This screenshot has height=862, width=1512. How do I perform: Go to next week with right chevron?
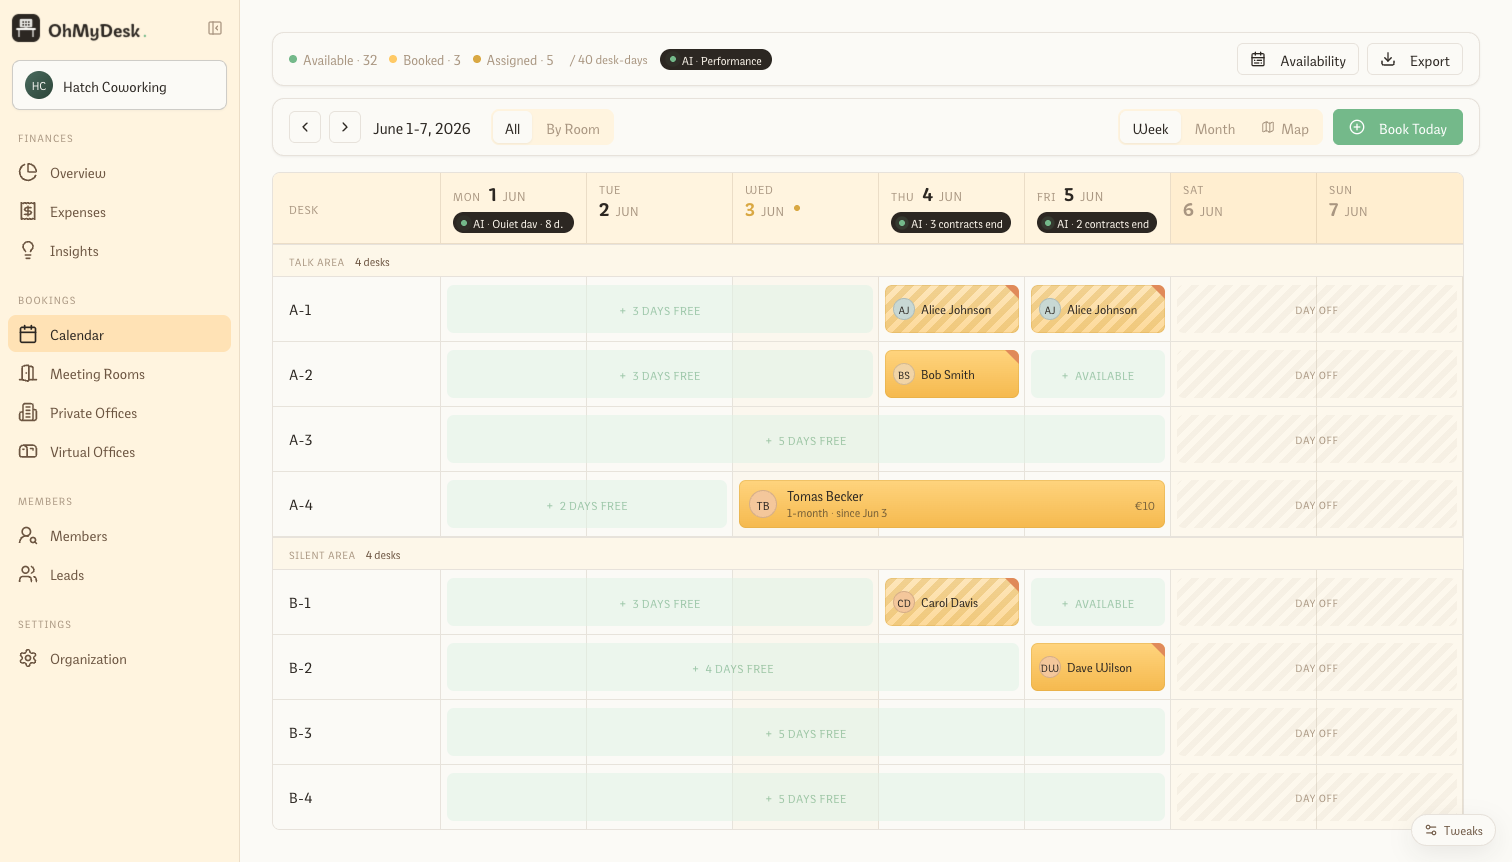pos(345,127)
